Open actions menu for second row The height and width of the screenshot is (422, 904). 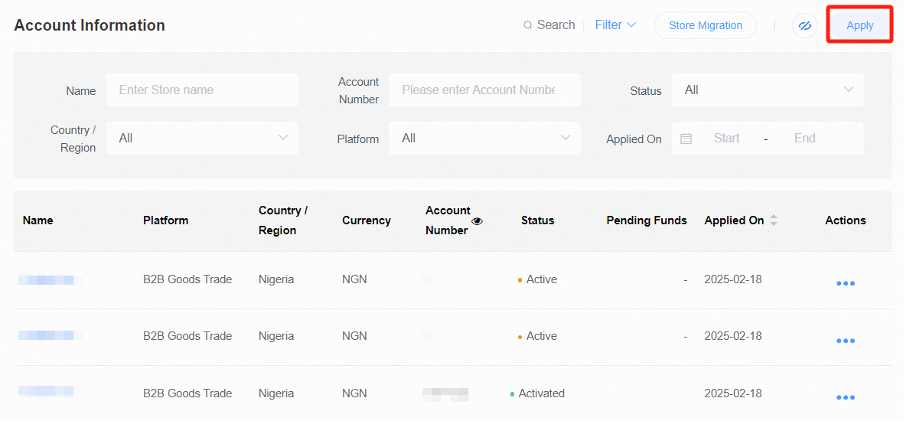click(845, 341)
